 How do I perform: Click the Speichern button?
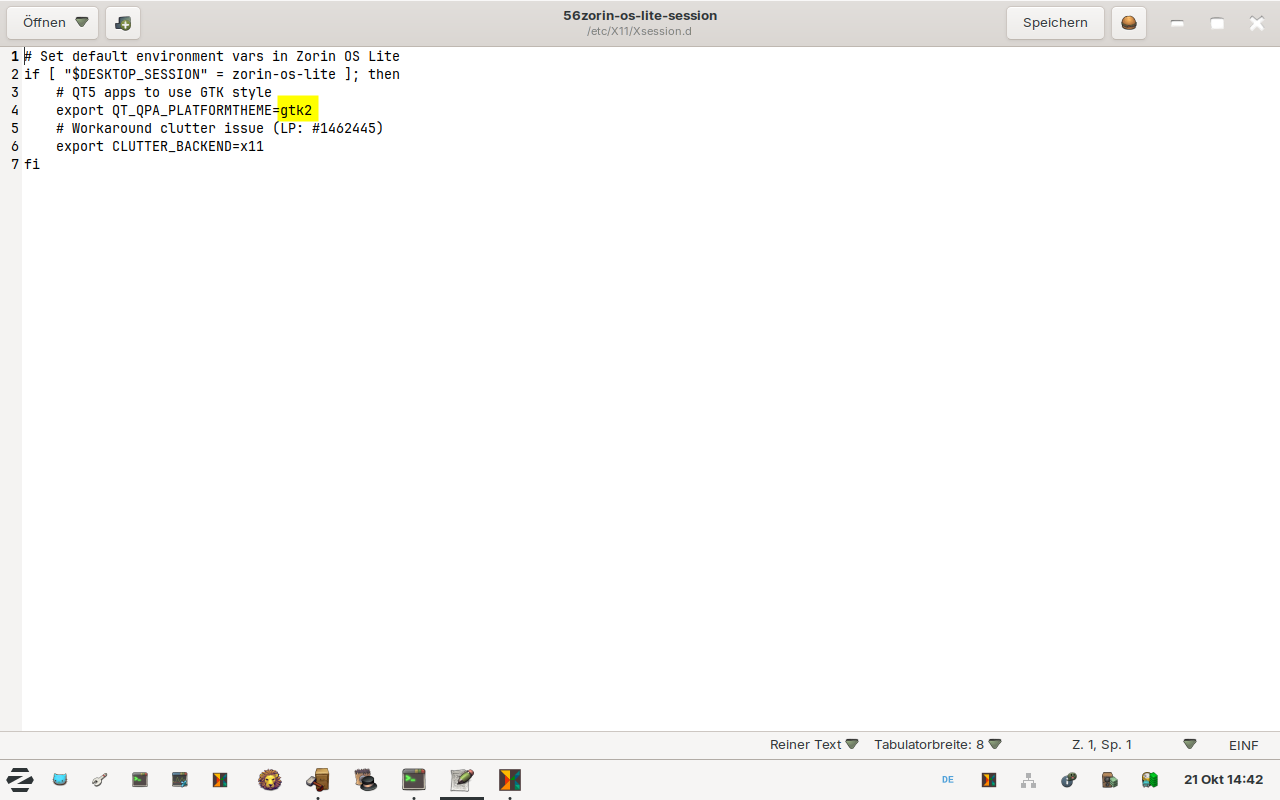point(1055,23)
